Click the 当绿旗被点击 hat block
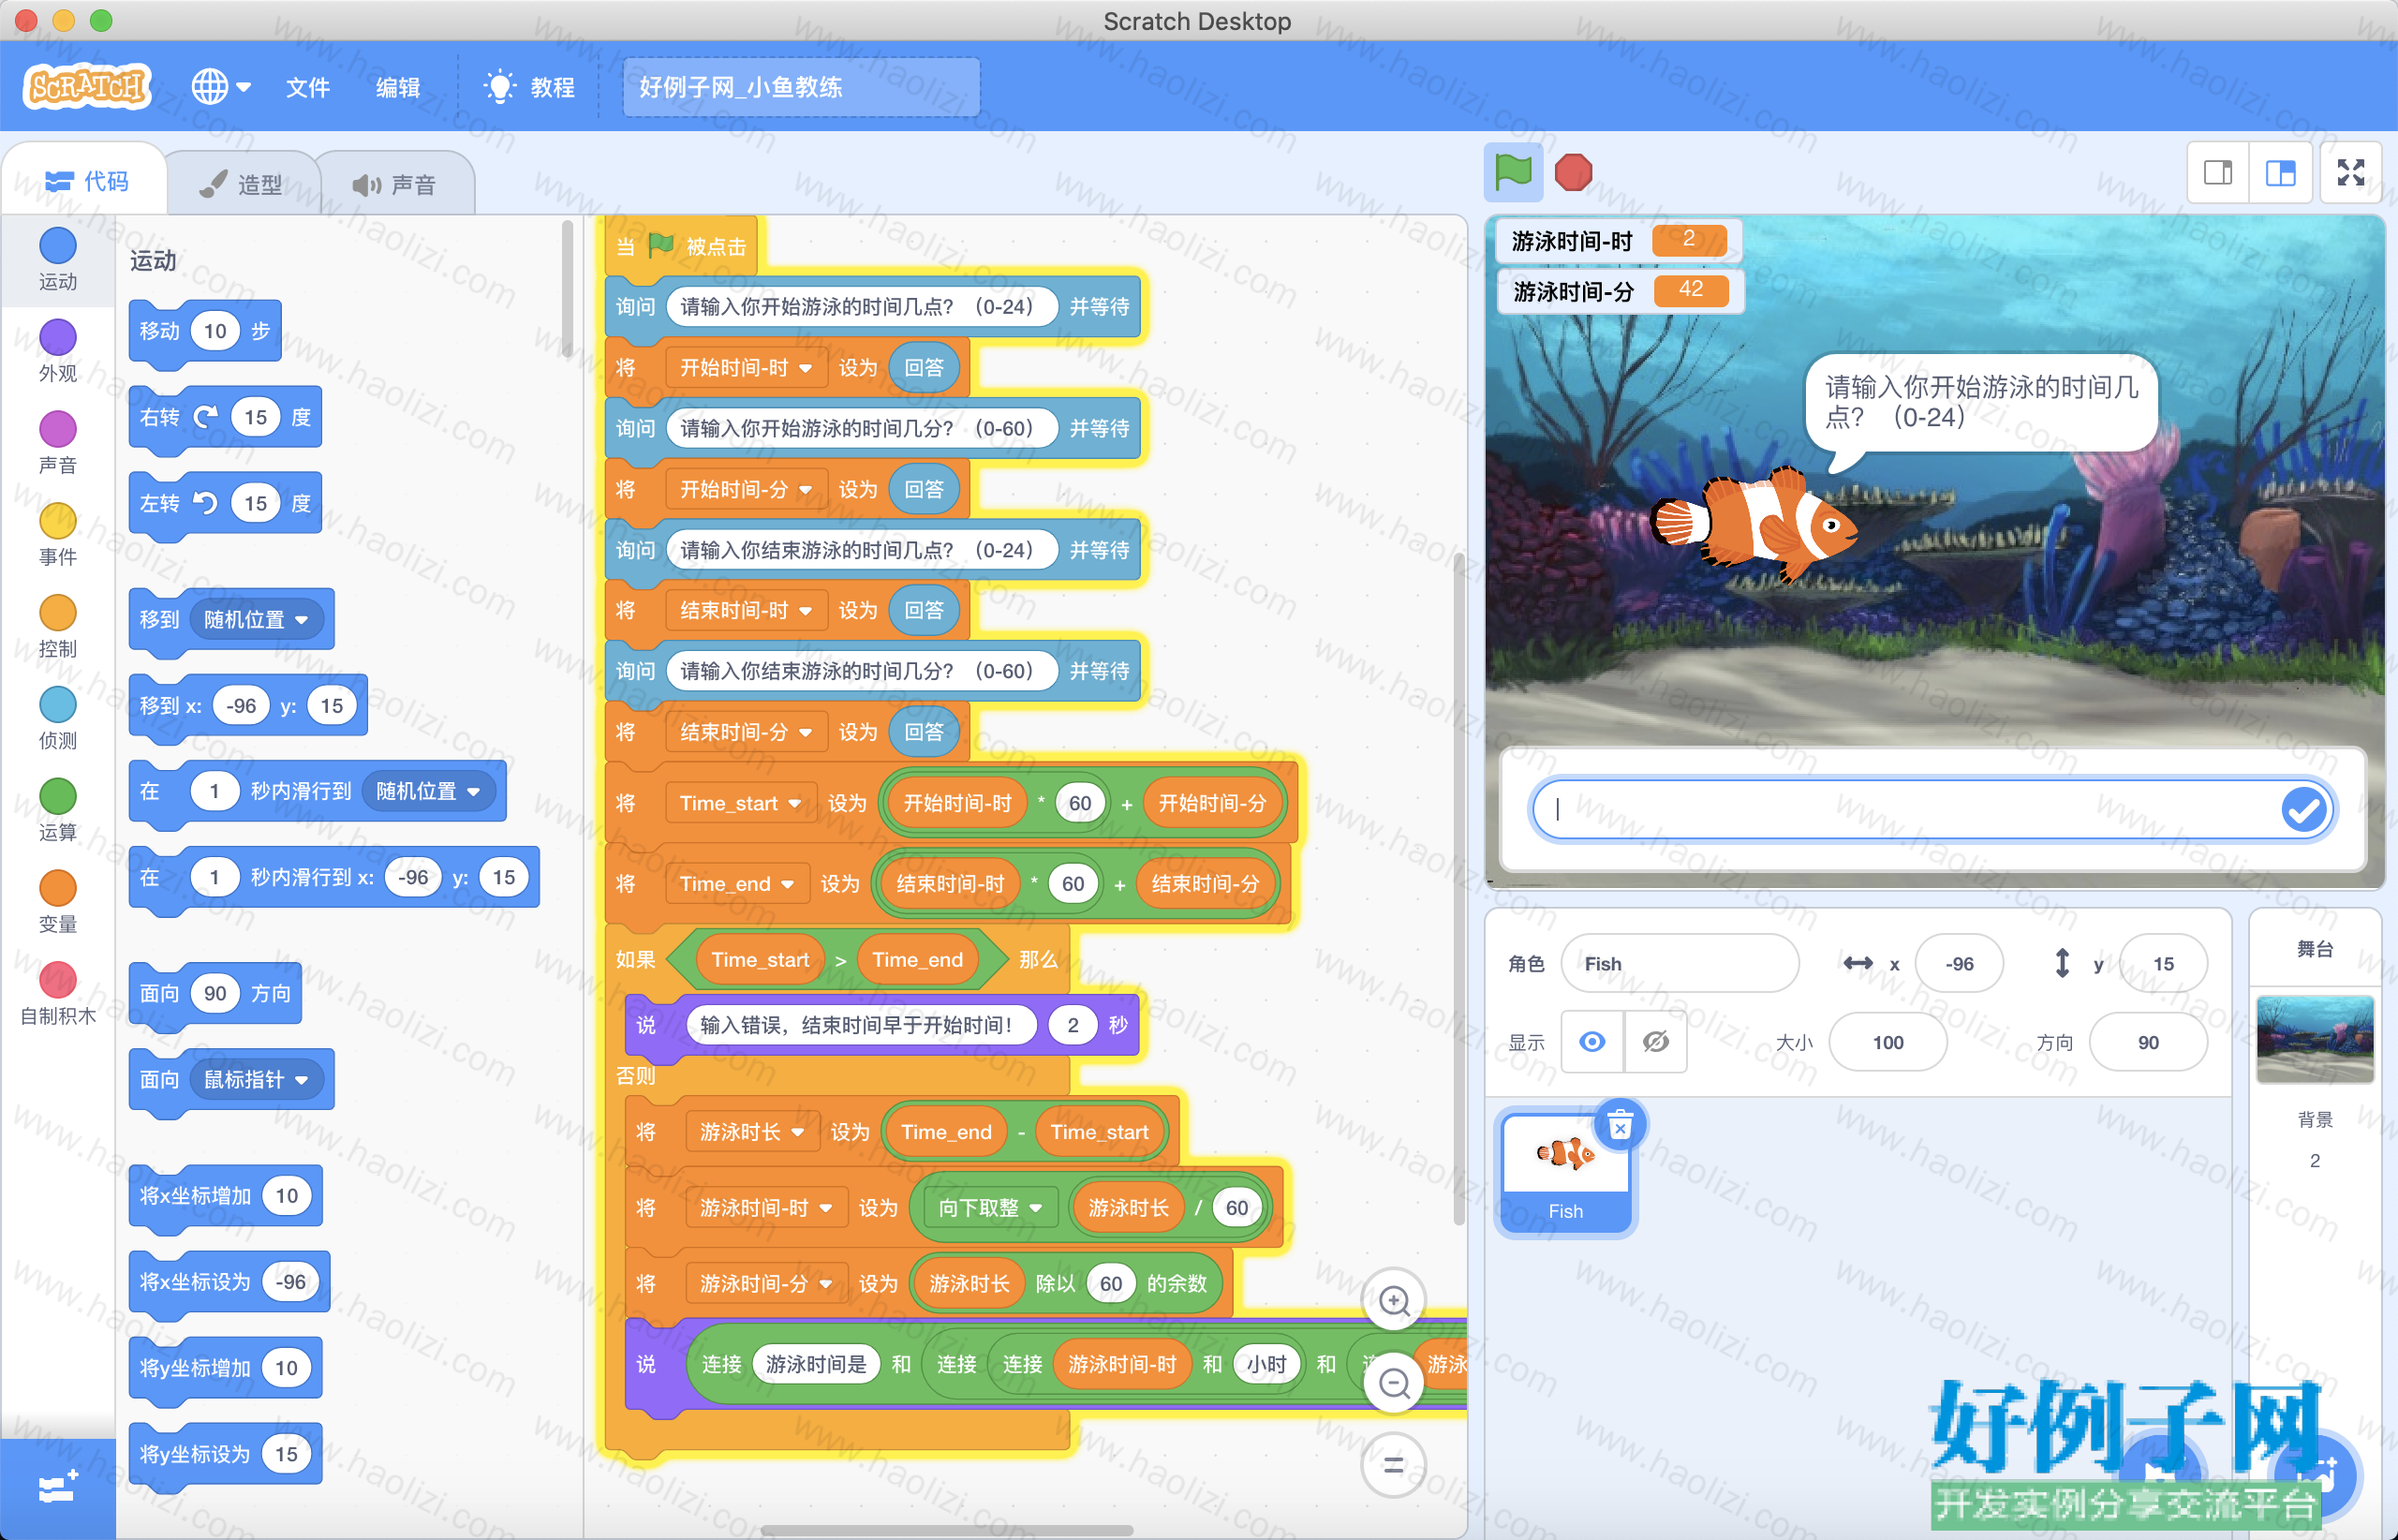This screenshot has width=2398, height=1540. 682,246
